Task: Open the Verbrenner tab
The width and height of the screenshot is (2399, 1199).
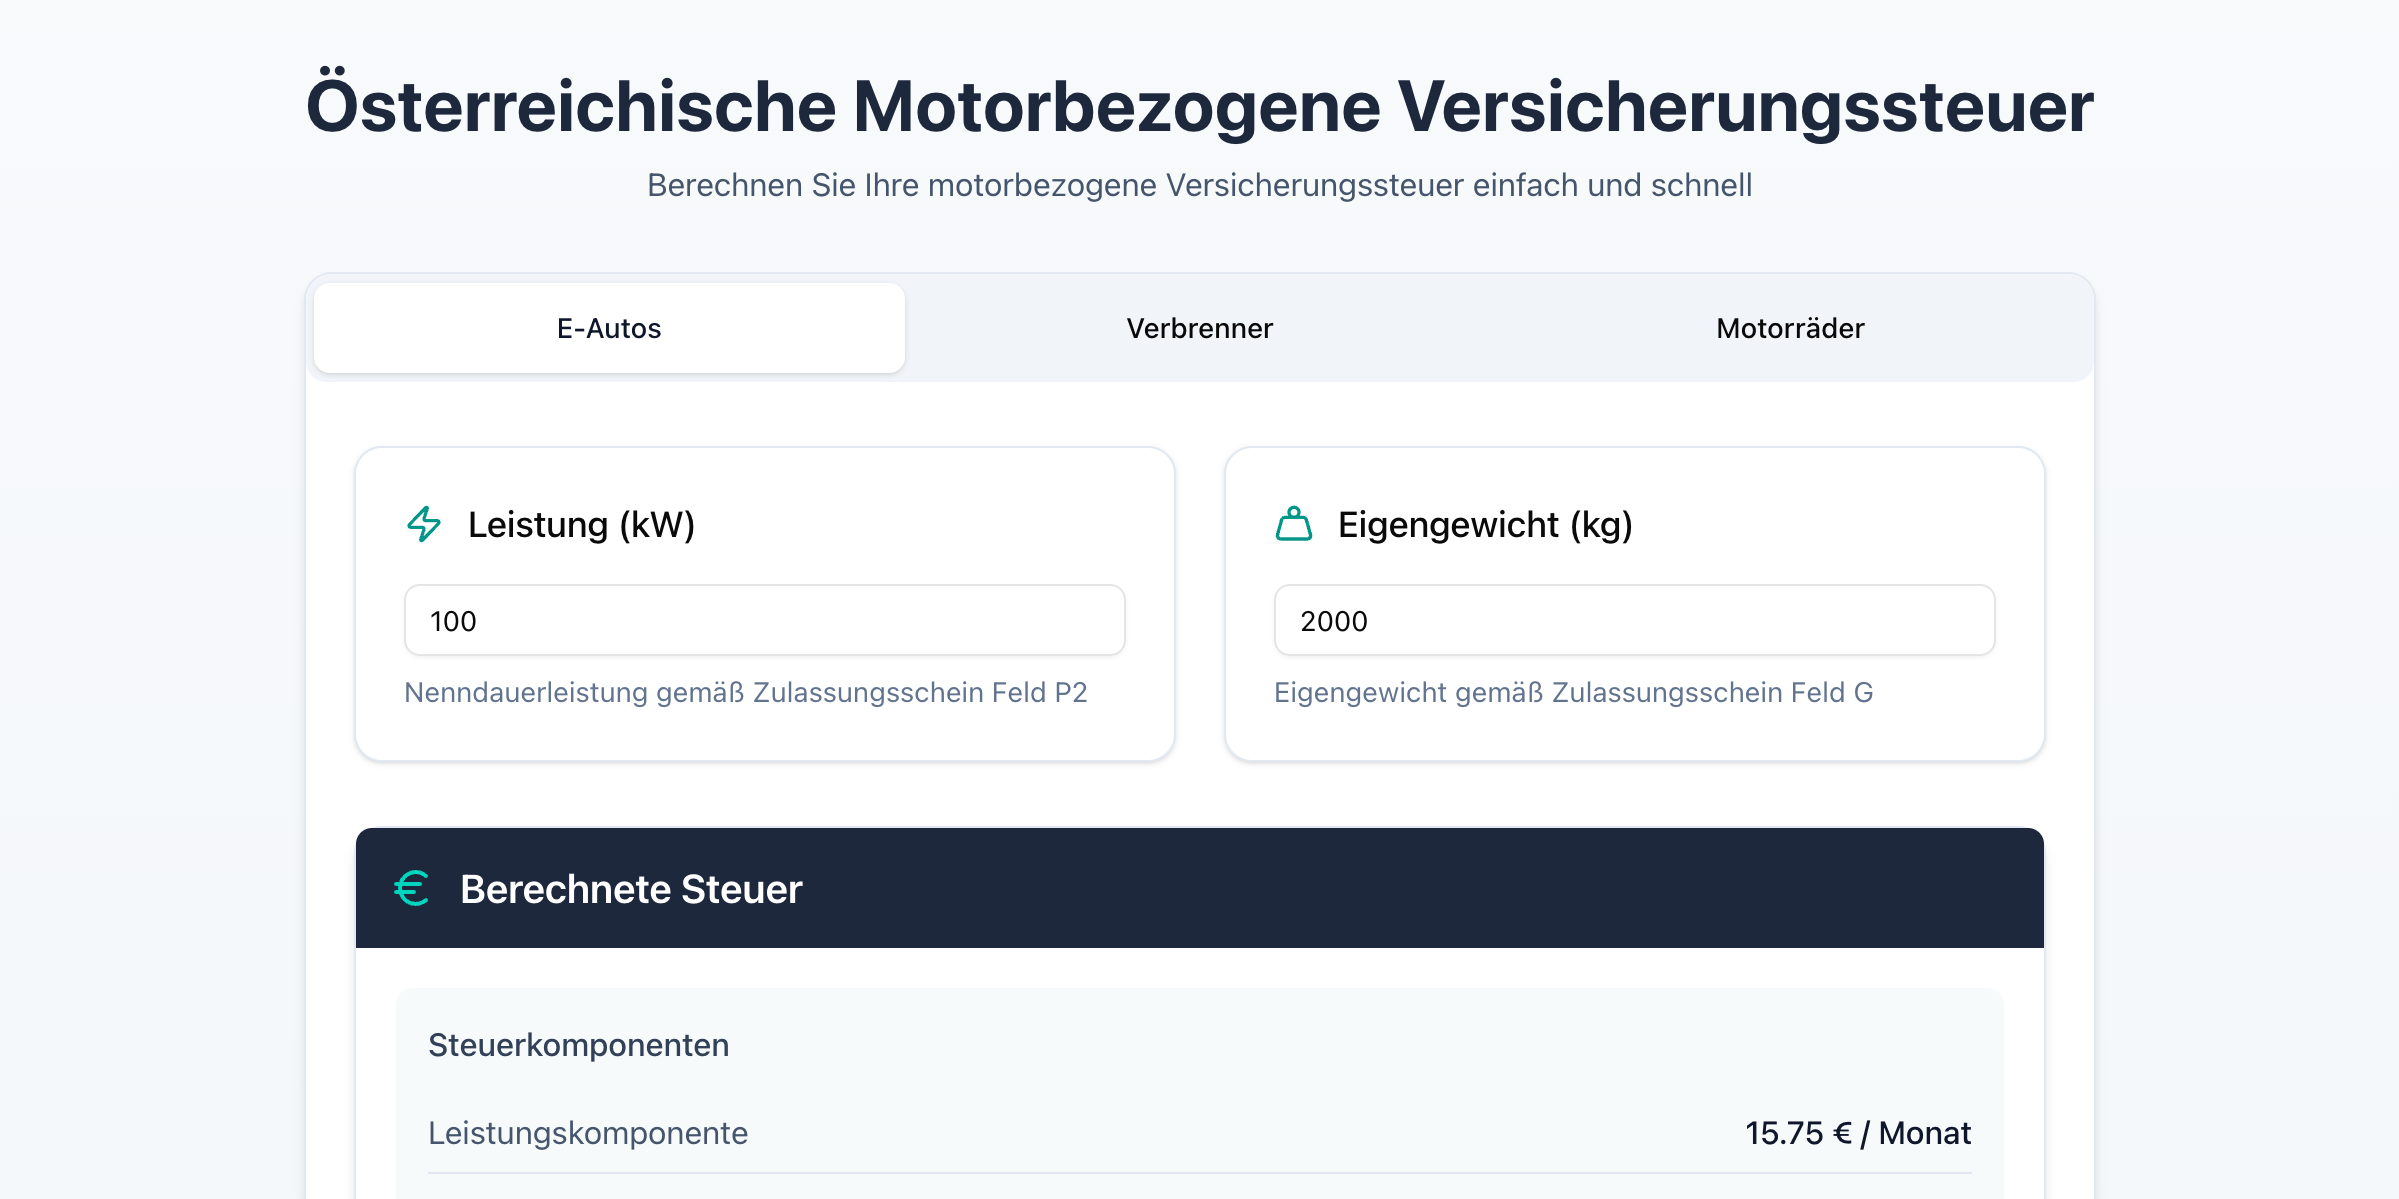Action: coord(1199,328)
